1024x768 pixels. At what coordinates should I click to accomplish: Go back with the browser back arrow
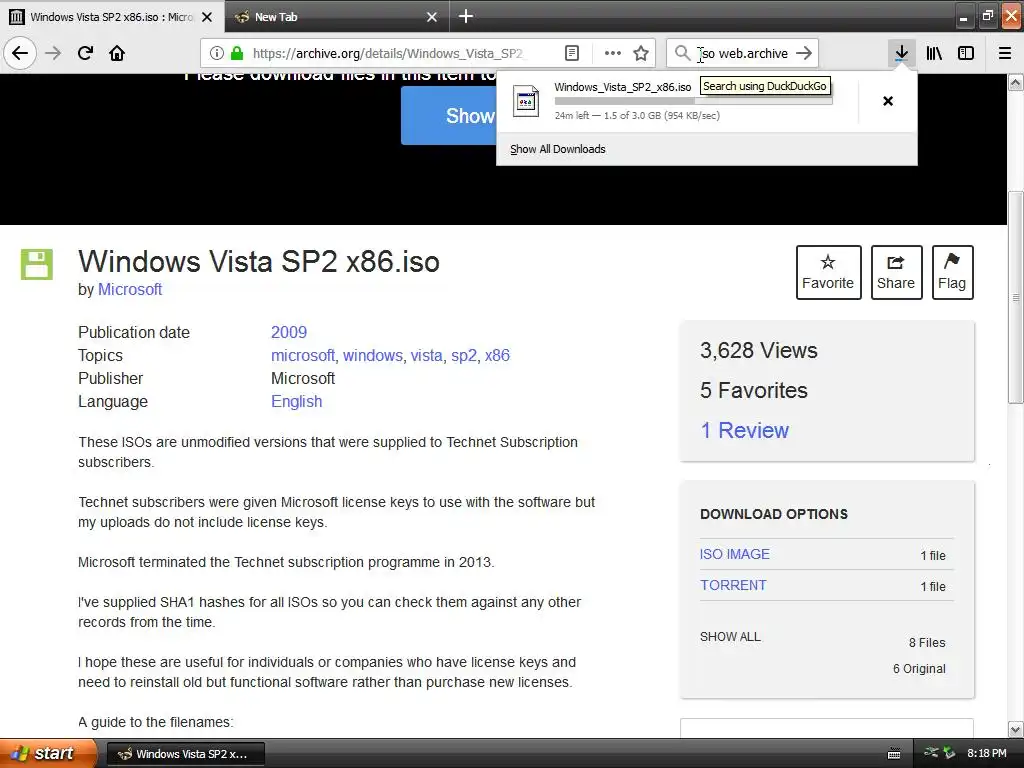click(x=20, y=53)
